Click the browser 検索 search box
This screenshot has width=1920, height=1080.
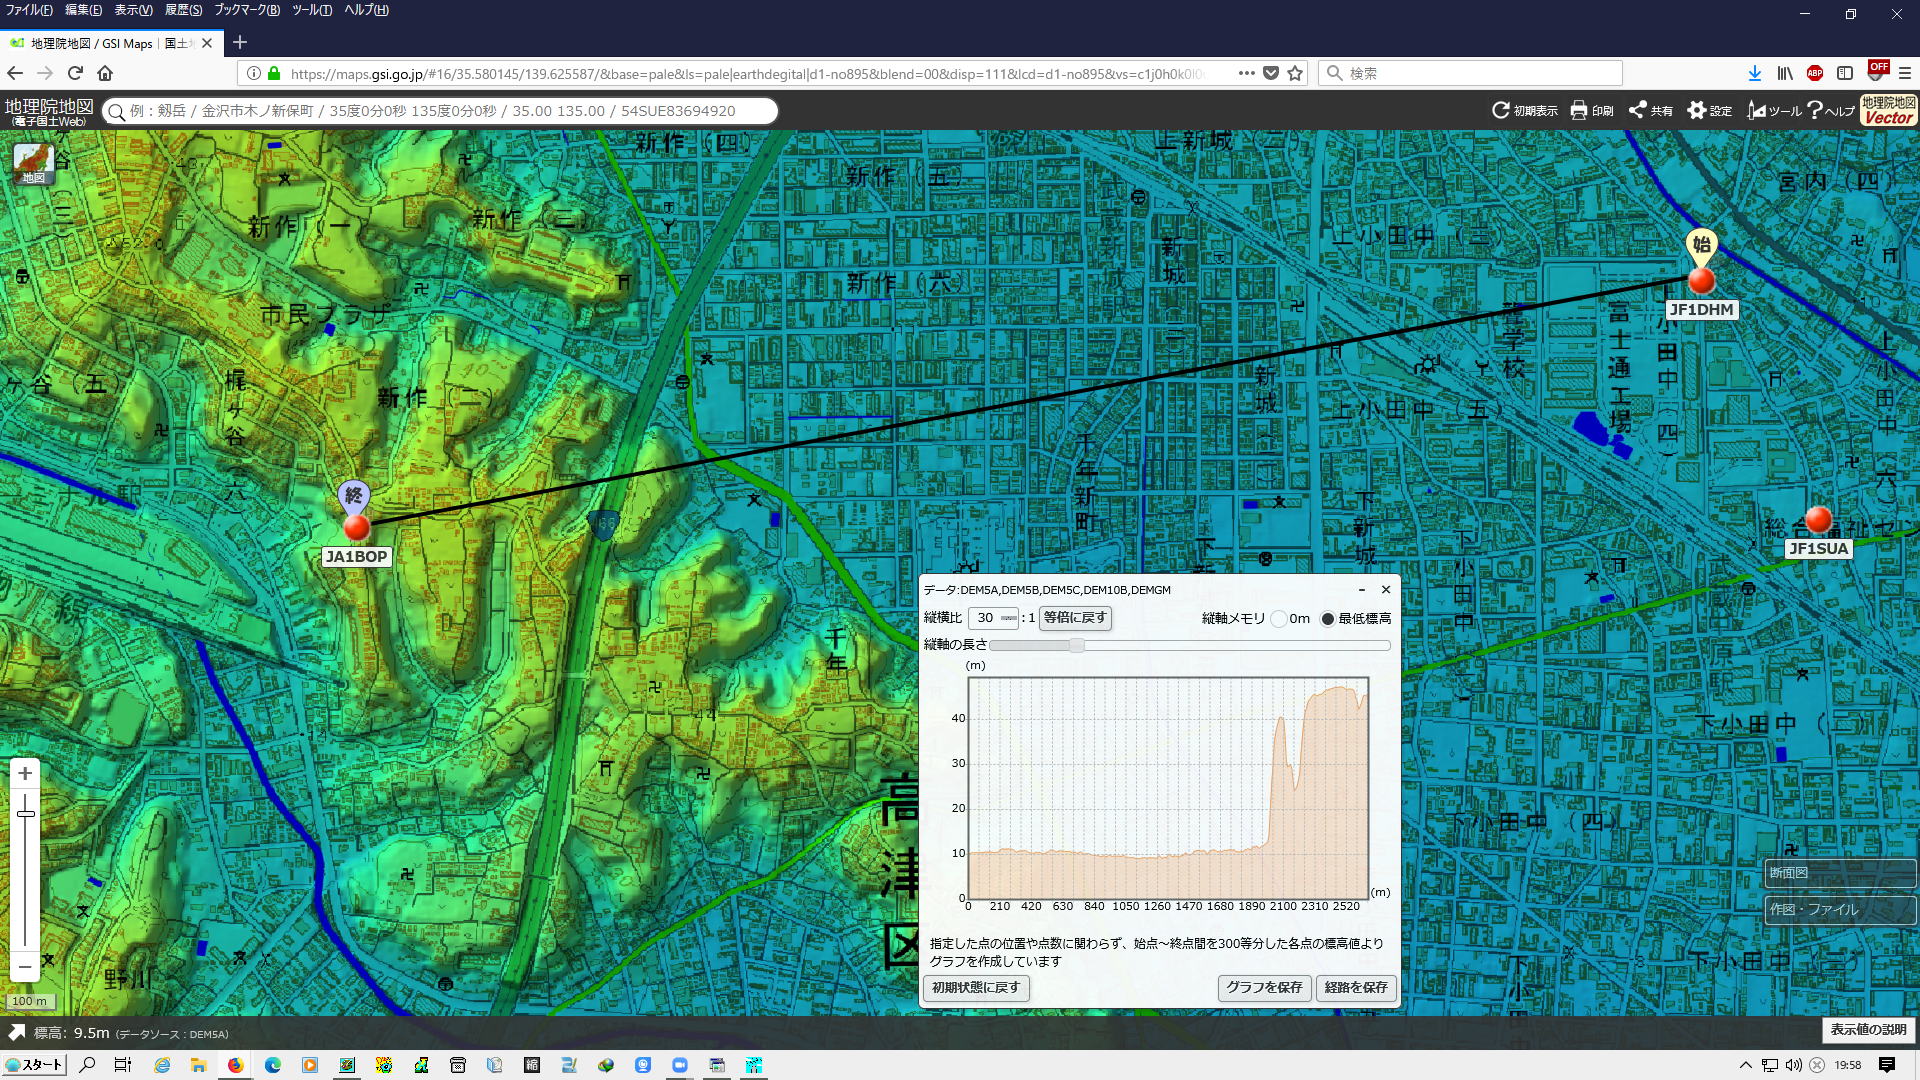(1470, 73)
